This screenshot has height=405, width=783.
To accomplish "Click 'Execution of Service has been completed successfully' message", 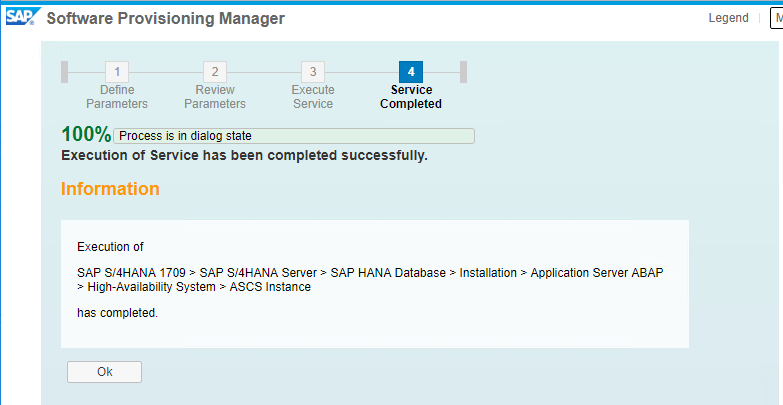I will (x=244, y=155).
